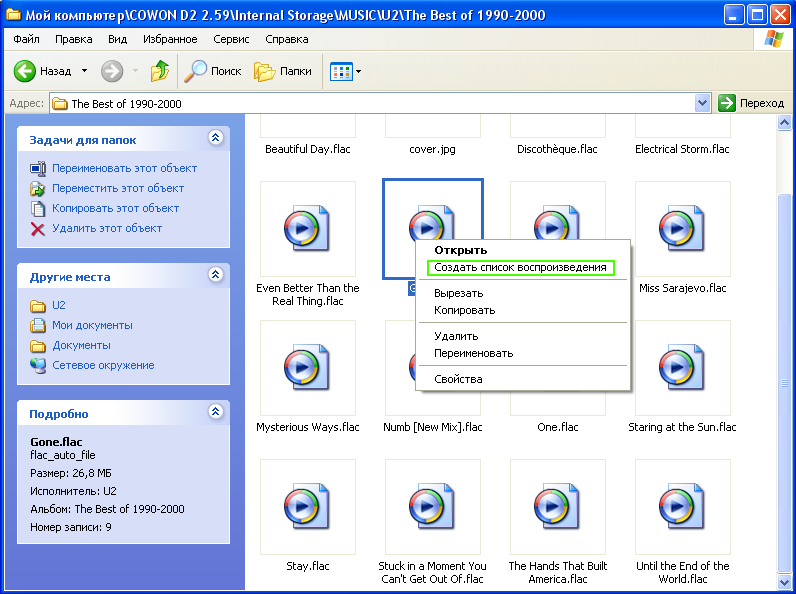Choose Создать список воспроизведения in context menu
This screenshot has width=796, height=594.
click(523, 267)
